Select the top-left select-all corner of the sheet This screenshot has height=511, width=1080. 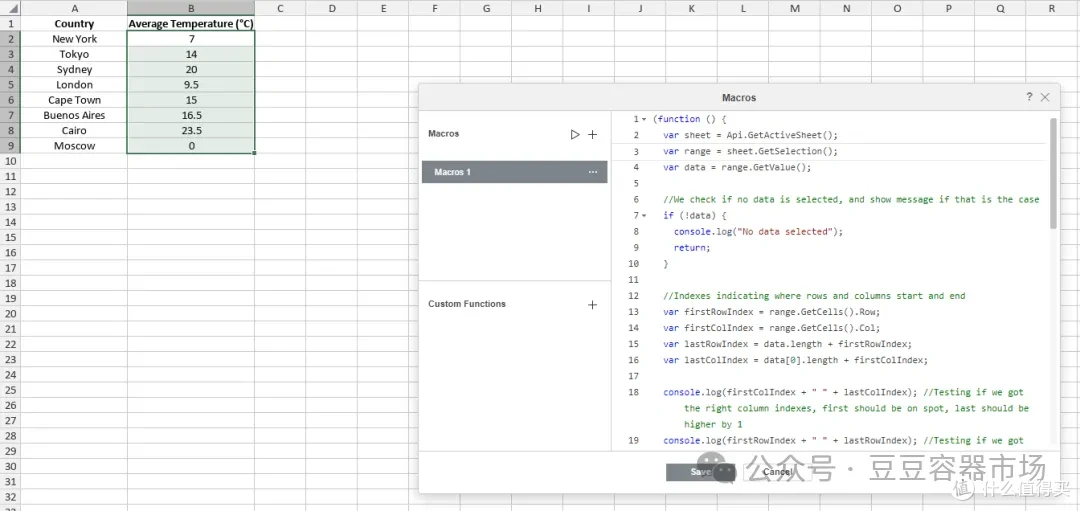(10, 8)
